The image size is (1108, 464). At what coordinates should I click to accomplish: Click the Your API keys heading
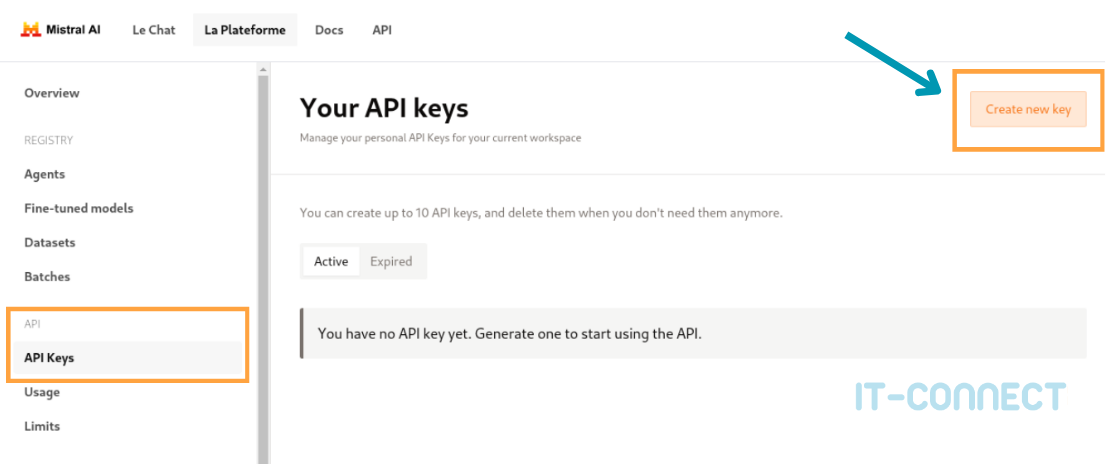(384, 108)
